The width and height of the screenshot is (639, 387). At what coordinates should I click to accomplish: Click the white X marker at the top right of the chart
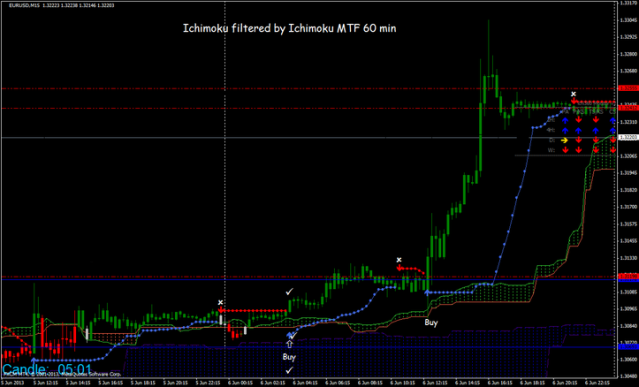pyautogui.click(x=573, y=94)
